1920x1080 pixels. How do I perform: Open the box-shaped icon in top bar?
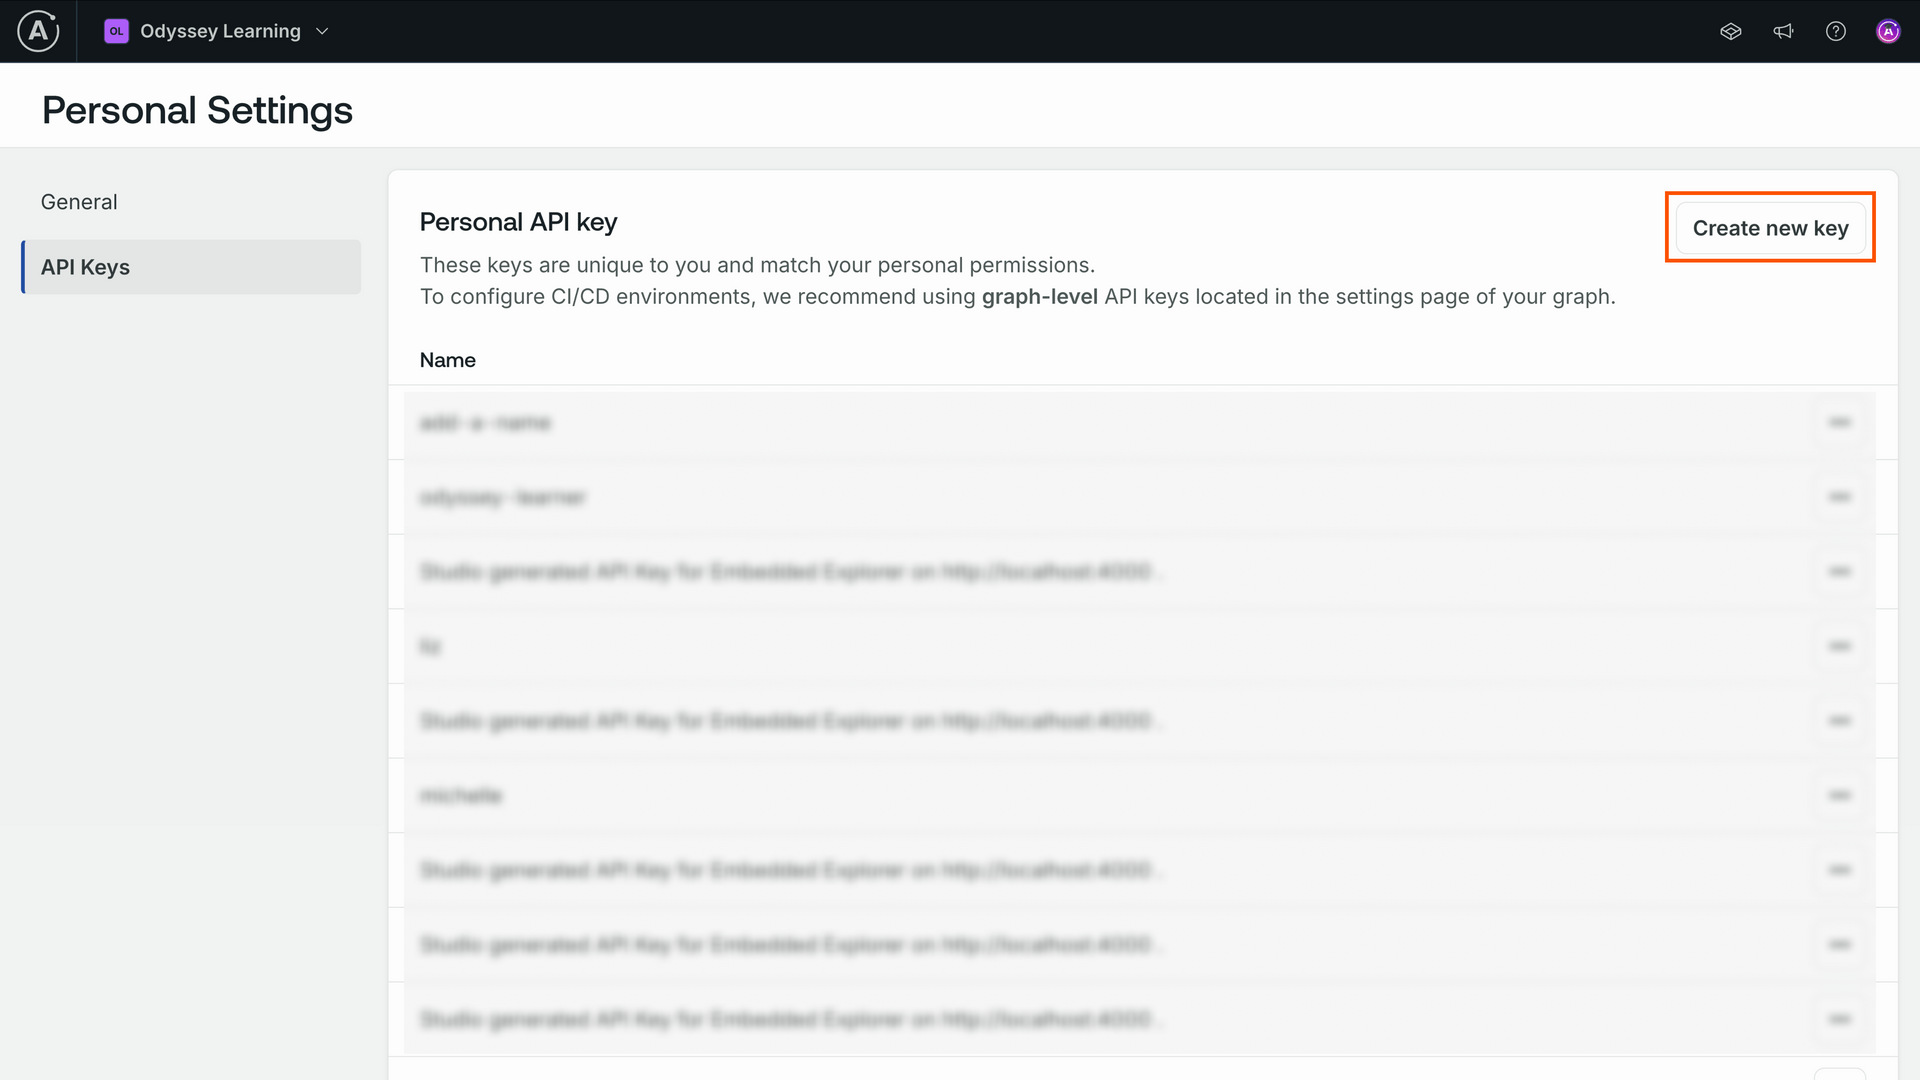tap(1731, 32)
